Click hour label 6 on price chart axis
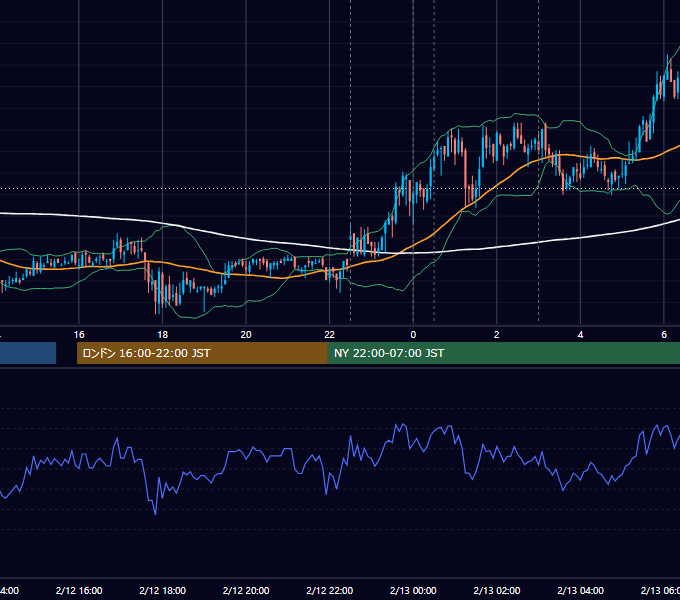680x600 pixels. point(664,335)
